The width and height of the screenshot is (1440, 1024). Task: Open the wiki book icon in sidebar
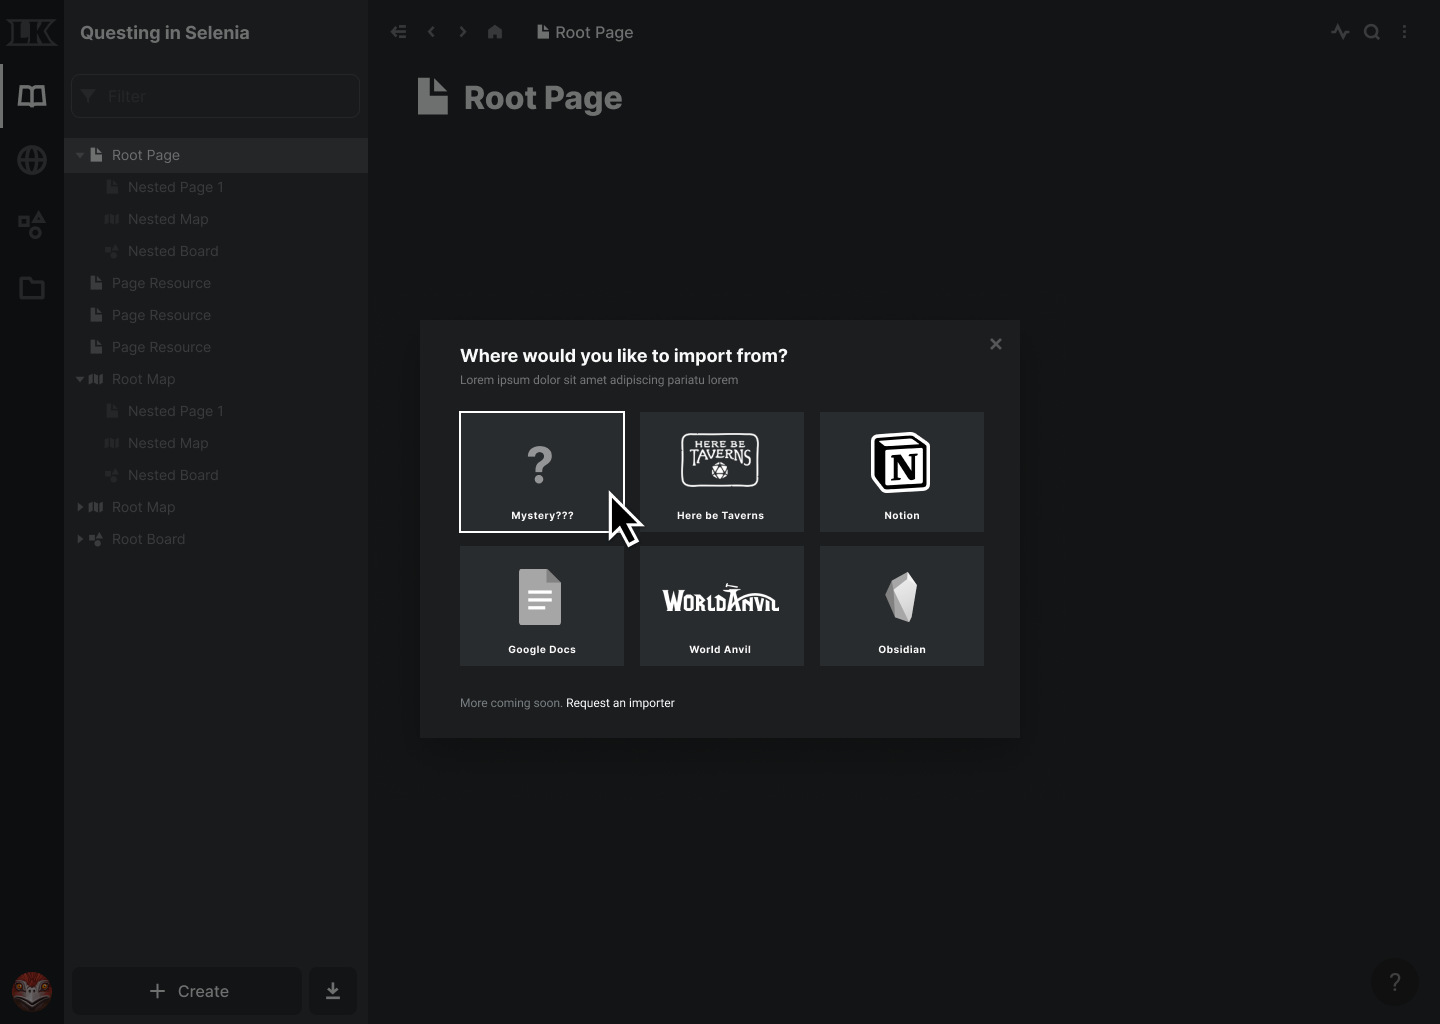tap(32, 96)
